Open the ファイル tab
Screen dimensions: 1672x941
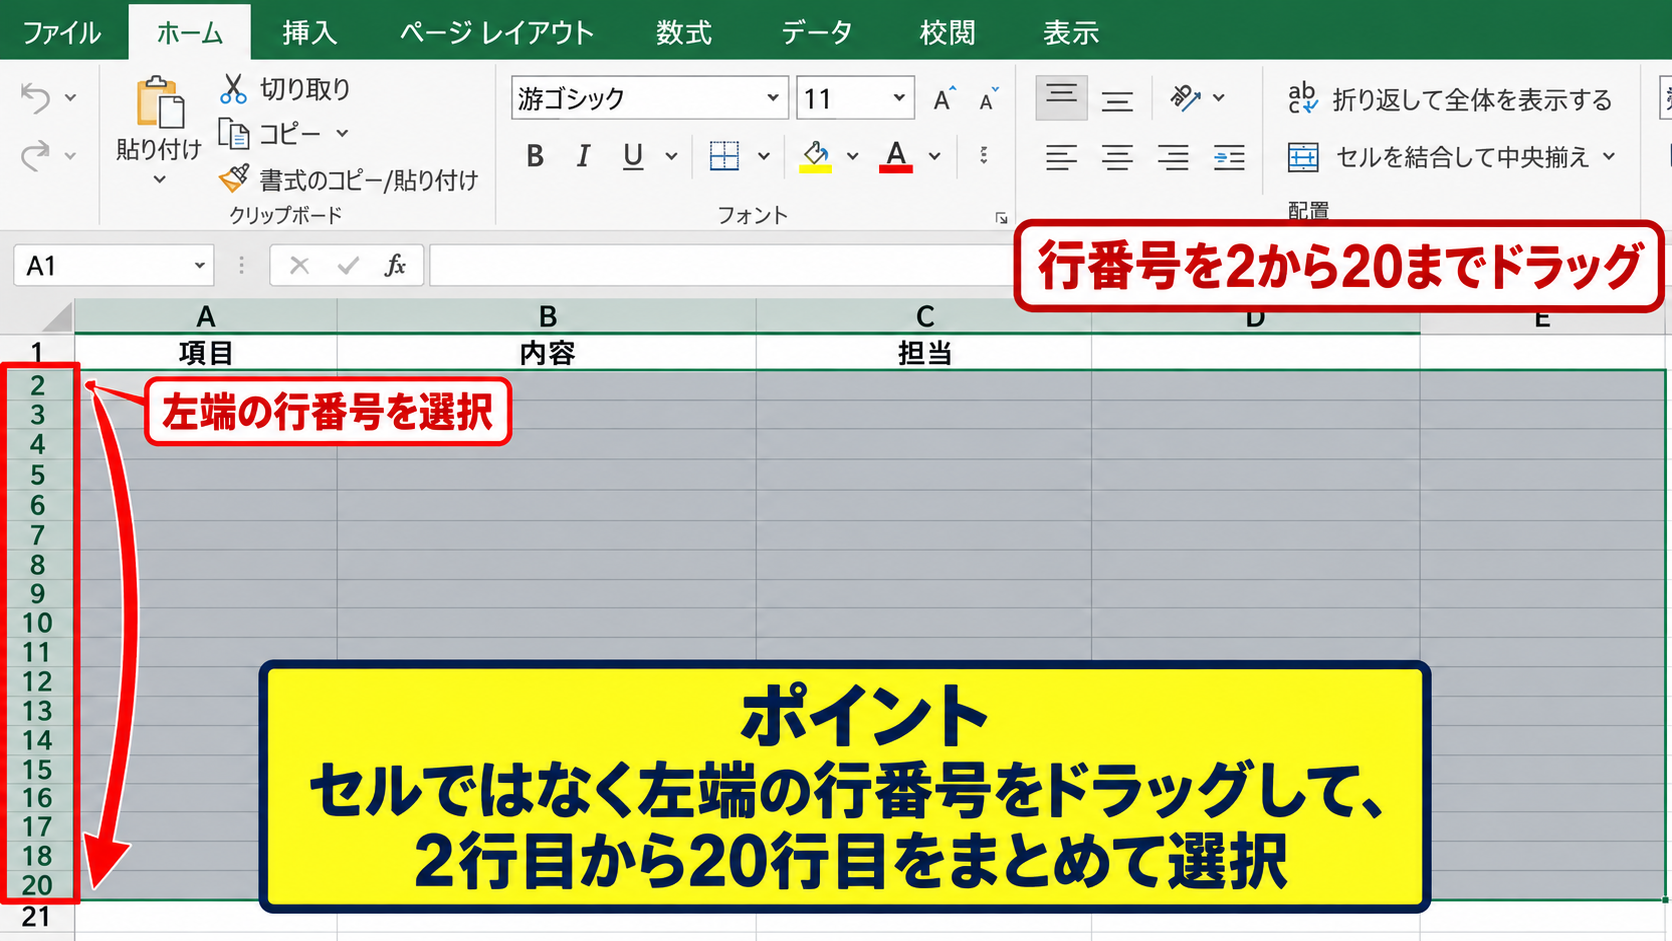pyautogui.click(x=62, y=33)
